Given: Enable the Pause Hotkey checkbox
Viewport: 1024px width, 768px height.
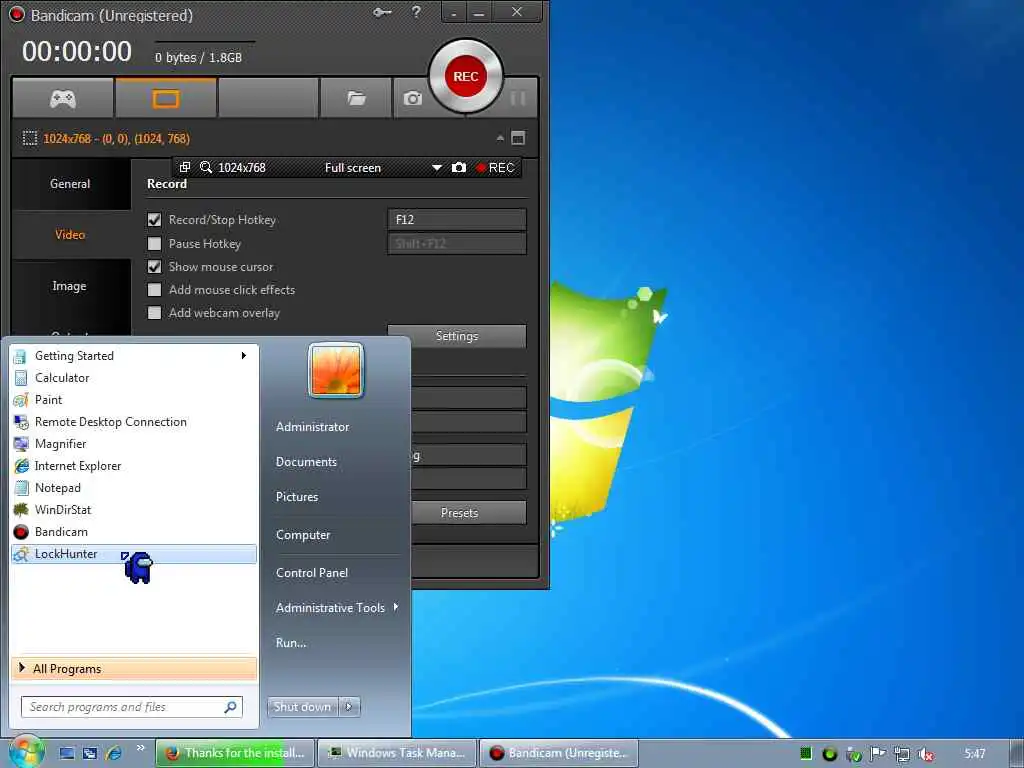Looking at the screenshot, I should [155, 244].
